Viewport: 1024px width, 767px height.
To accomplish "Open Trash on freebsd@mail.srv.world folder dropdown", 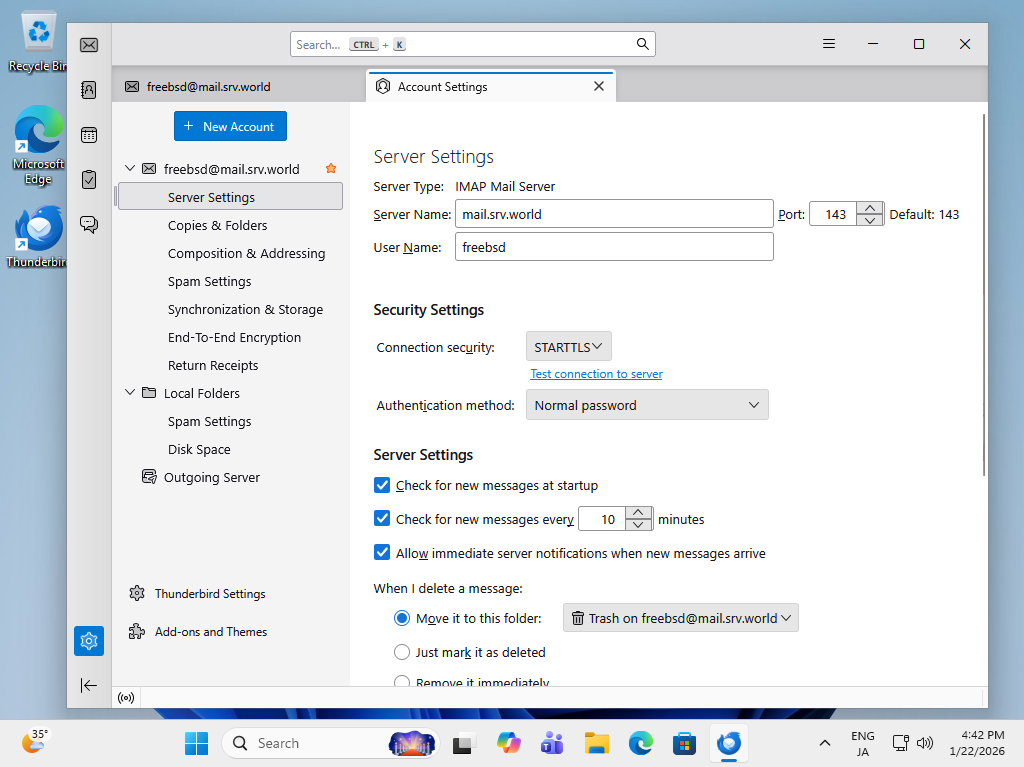I will coord(680,617).
